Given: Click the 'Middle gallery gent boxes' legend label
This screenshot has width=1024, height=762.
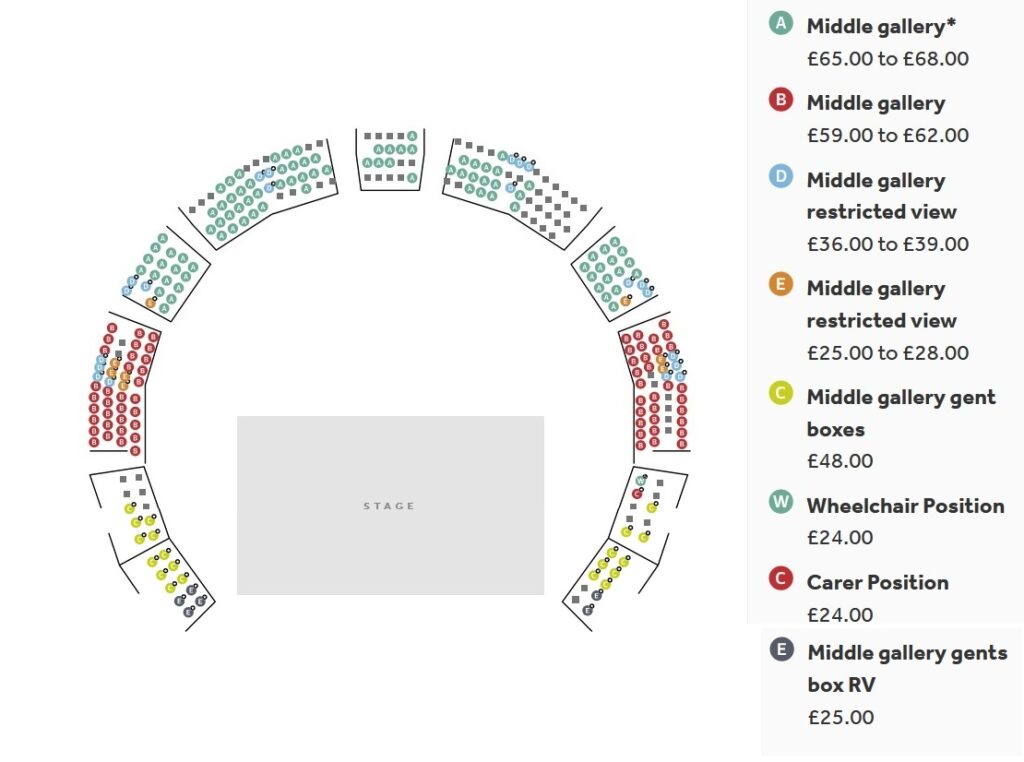Looking at the screenshot, I should (901, 413).
